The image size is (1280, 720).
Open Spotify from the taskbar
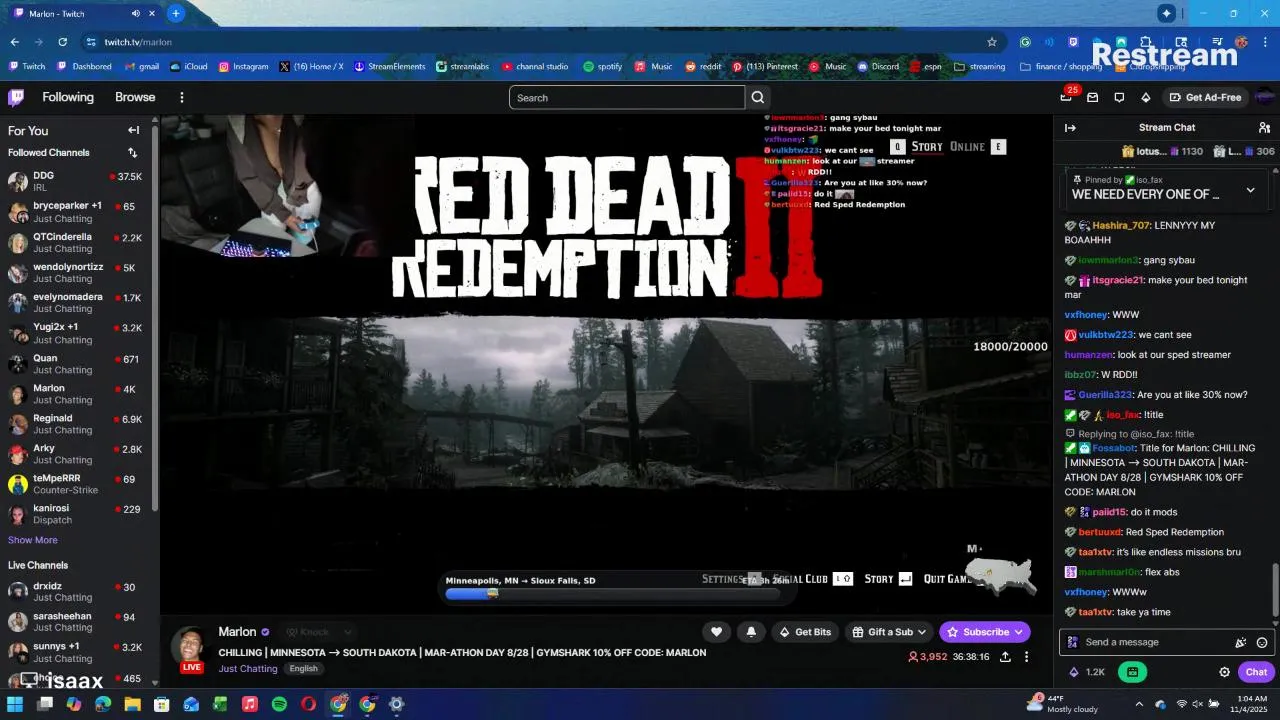tap(279, 704)
